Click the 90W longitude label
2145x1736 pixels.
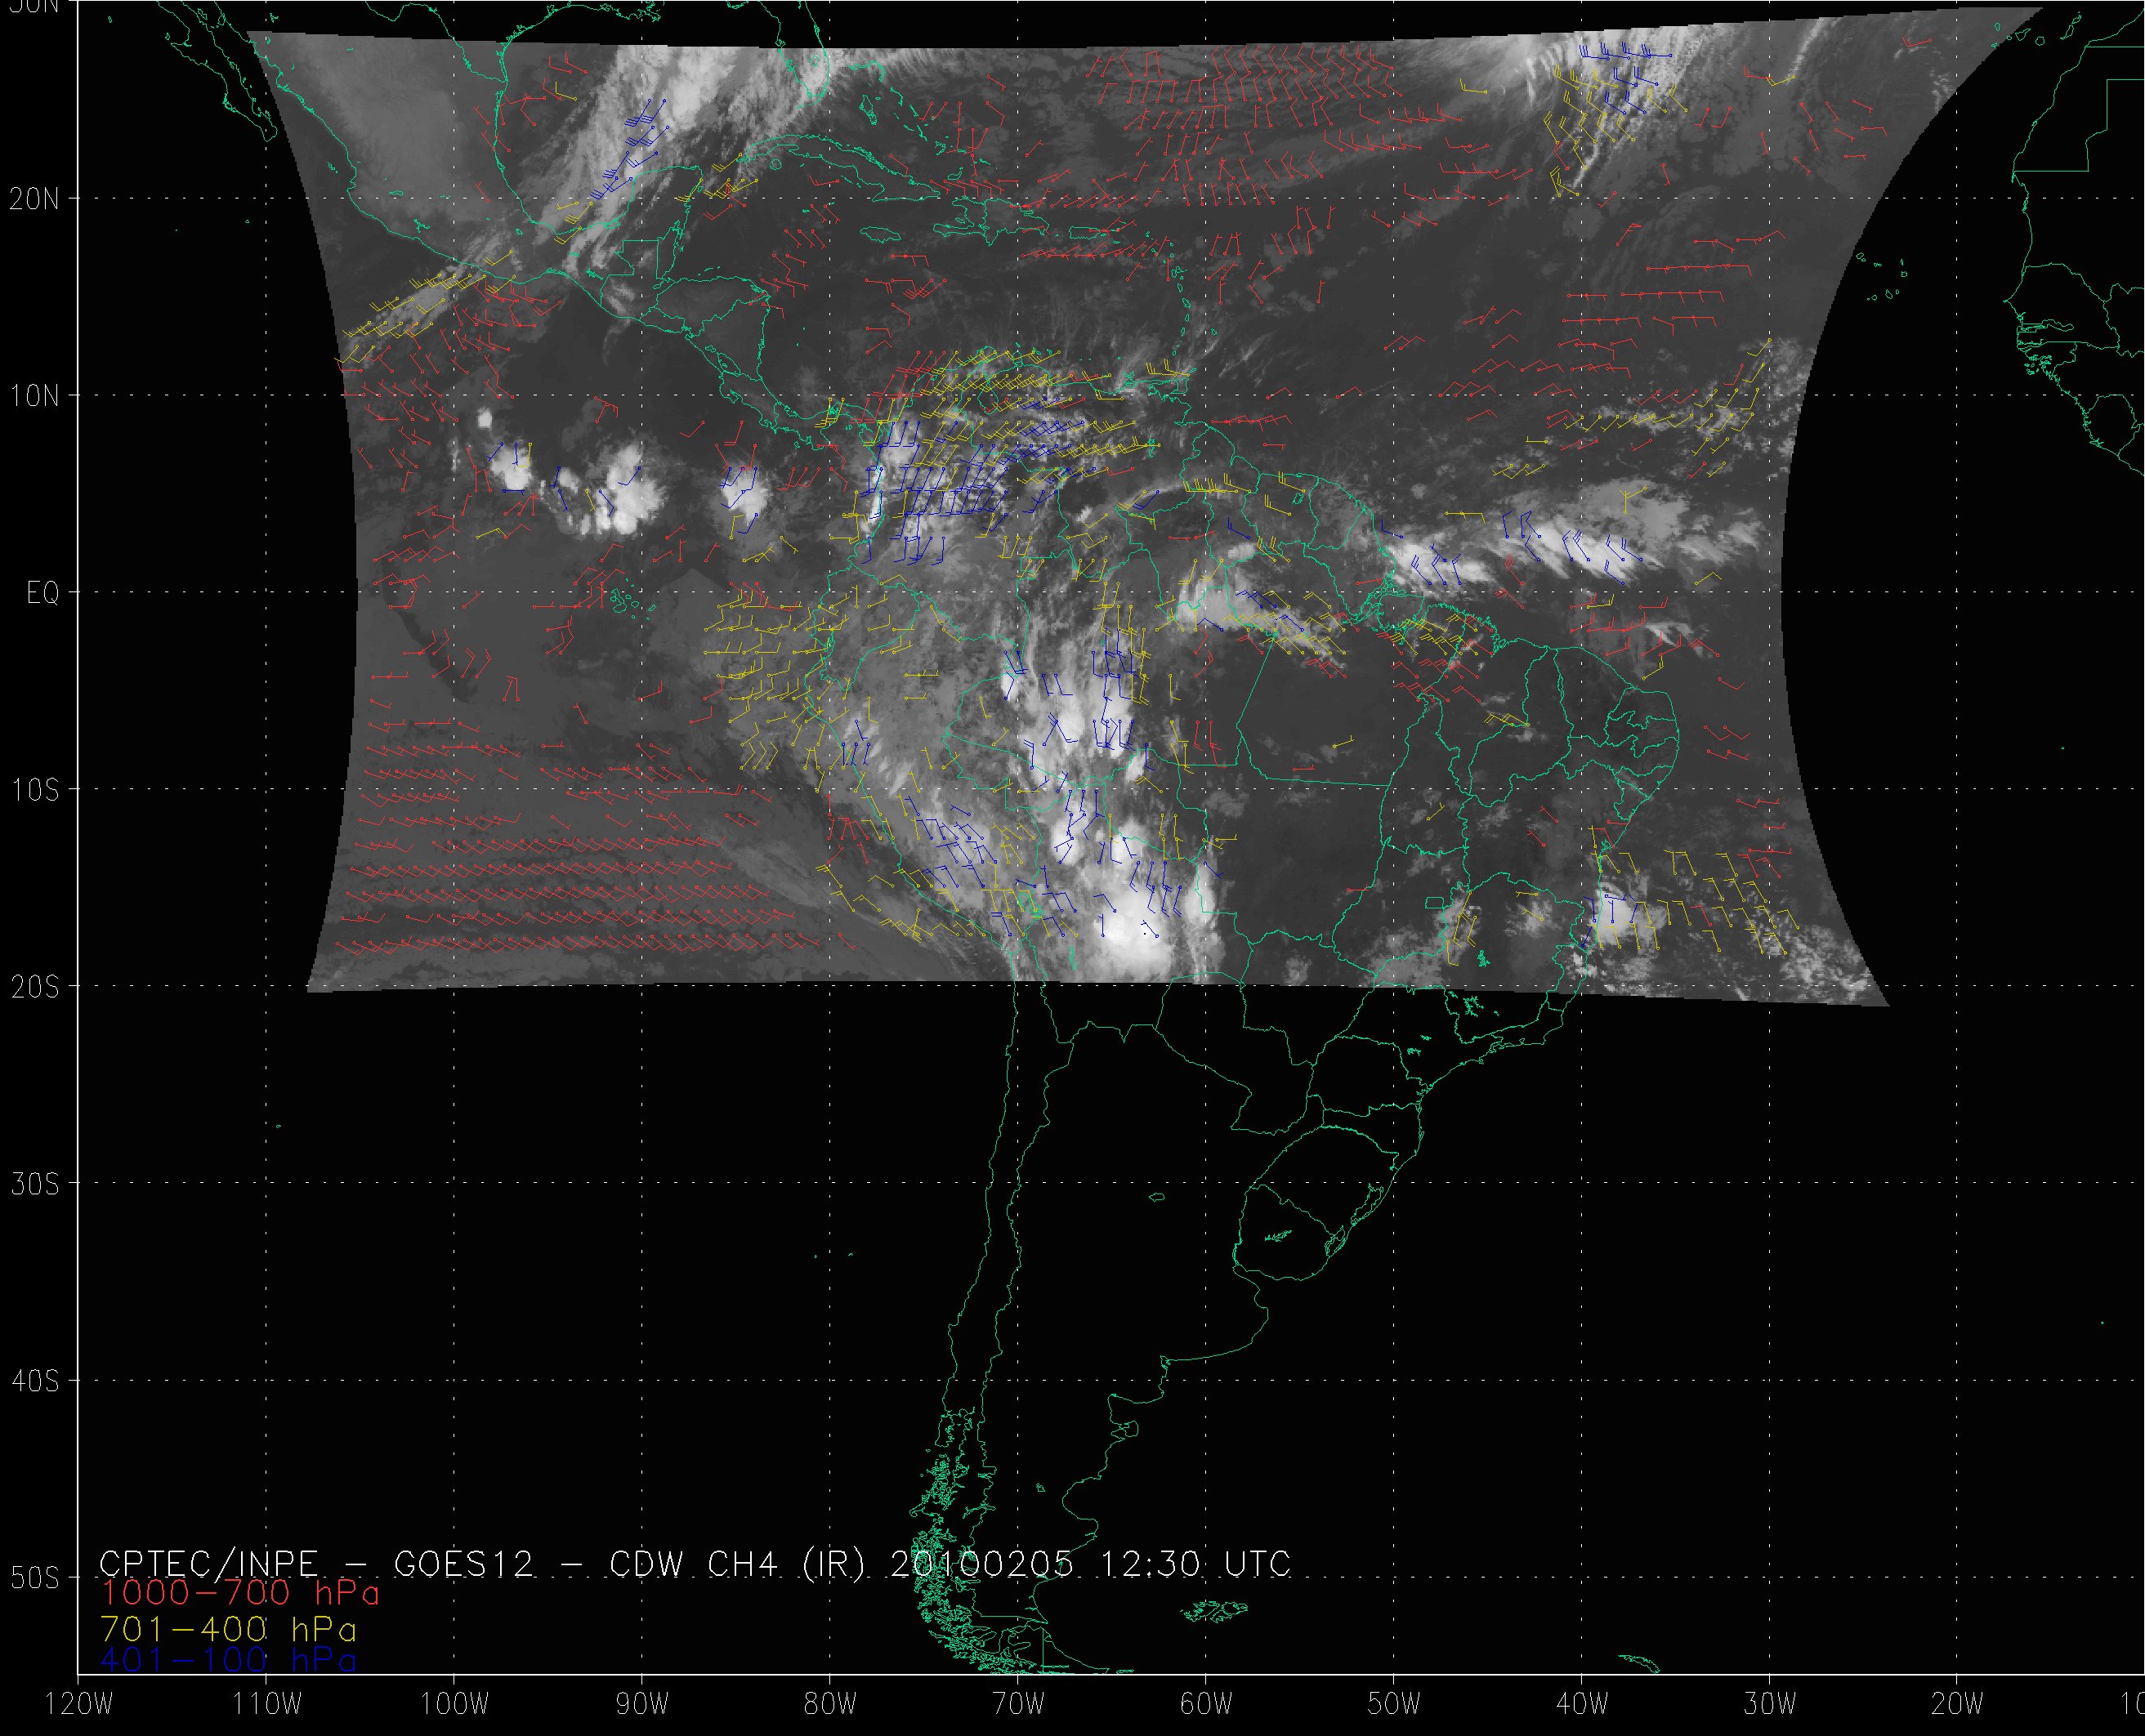tap(642, 1705)
